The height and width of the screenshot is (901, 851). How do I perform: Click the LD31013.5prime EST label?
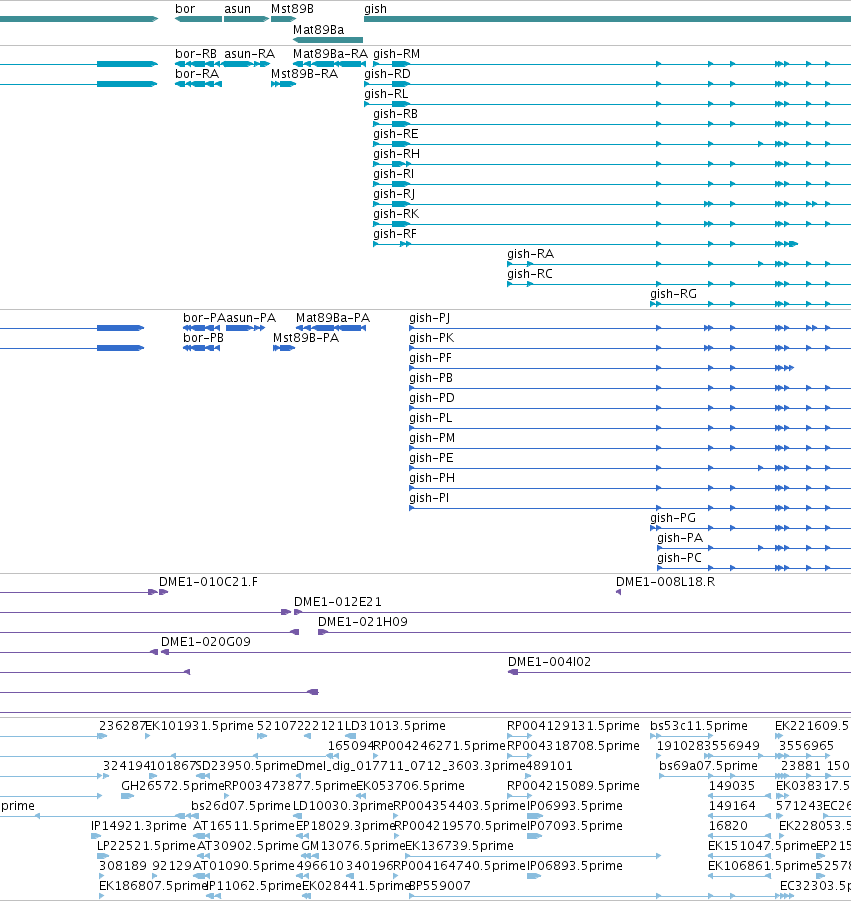pos(395,726)
